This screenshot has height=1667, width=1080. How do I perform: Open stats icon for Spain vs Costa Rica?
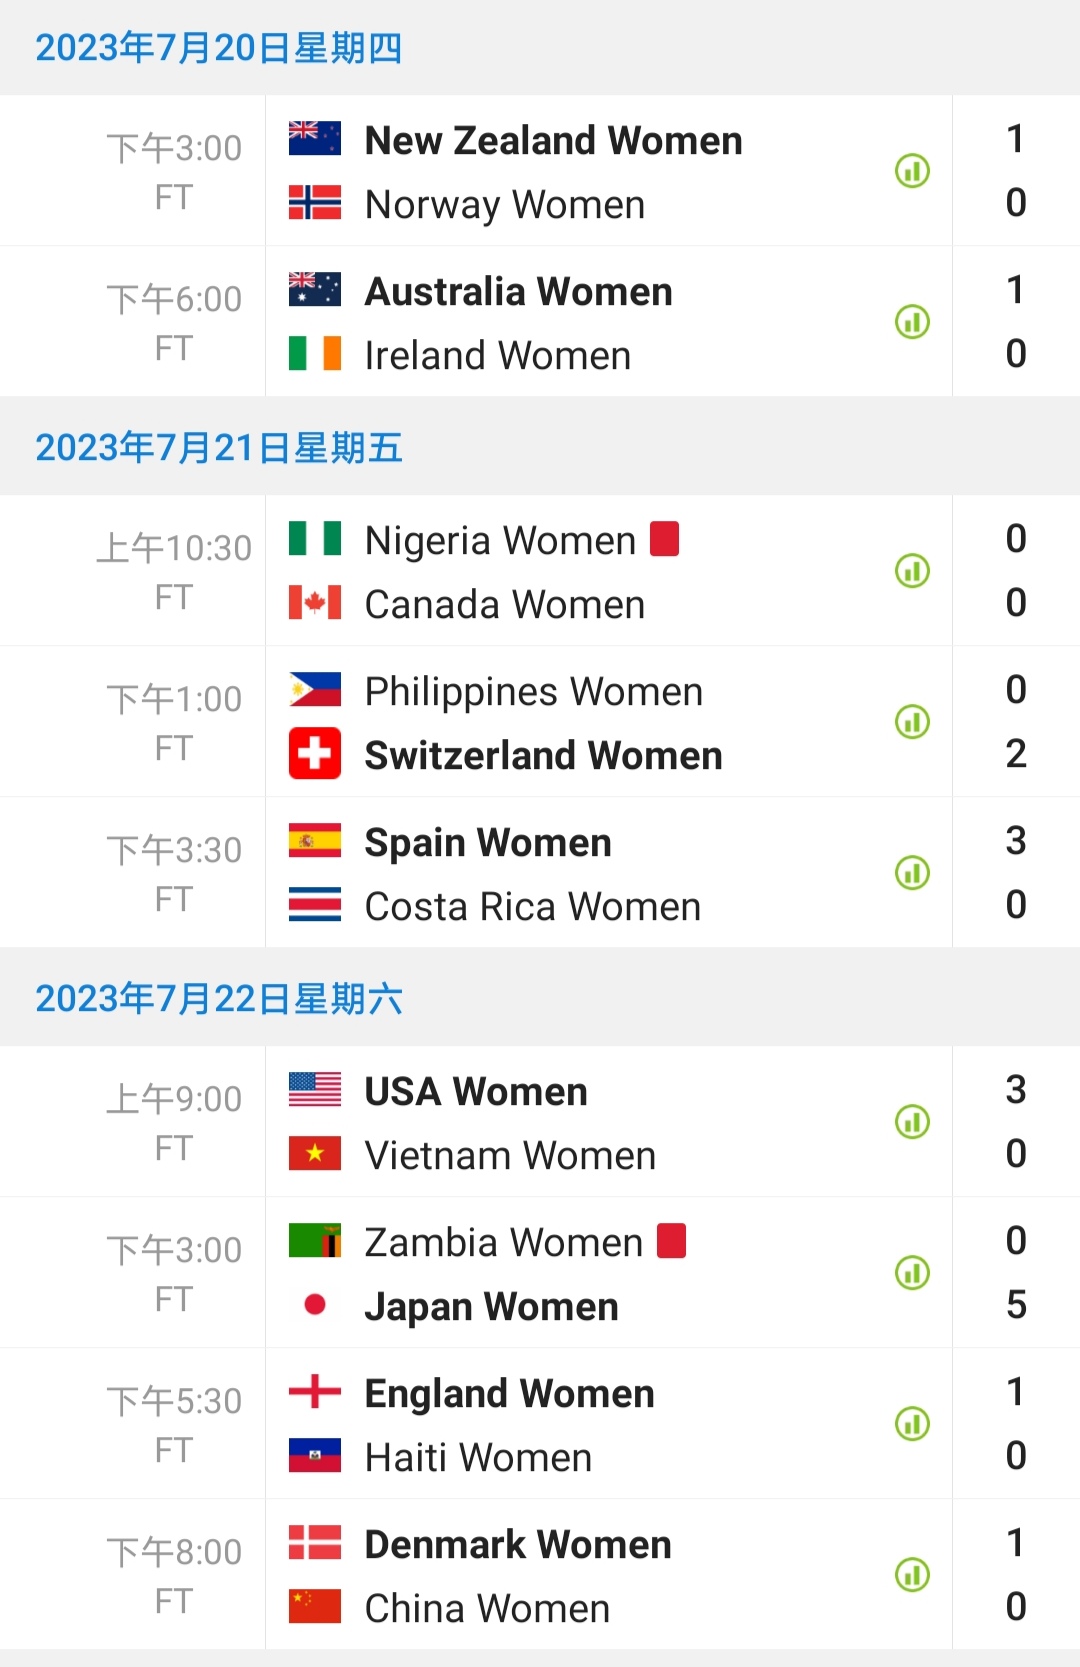point(912,873)
